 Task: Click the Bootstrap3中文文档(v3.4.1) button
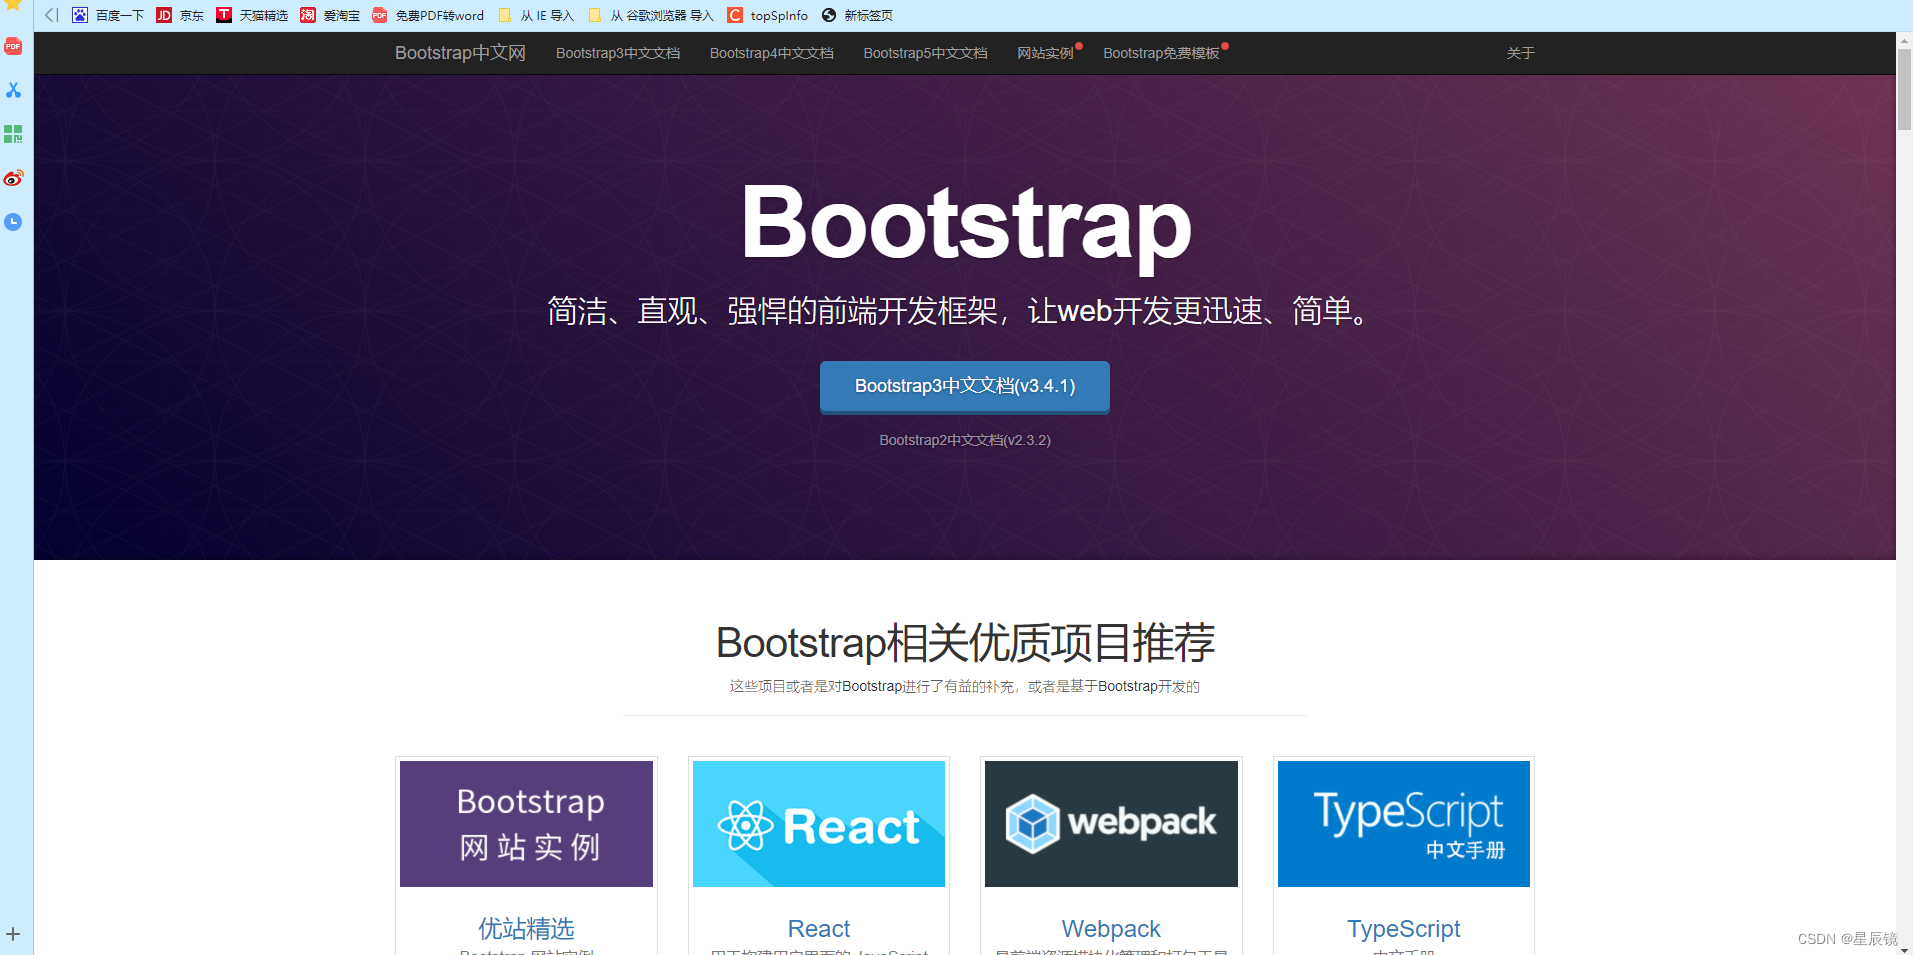click(x=965, y=386)
